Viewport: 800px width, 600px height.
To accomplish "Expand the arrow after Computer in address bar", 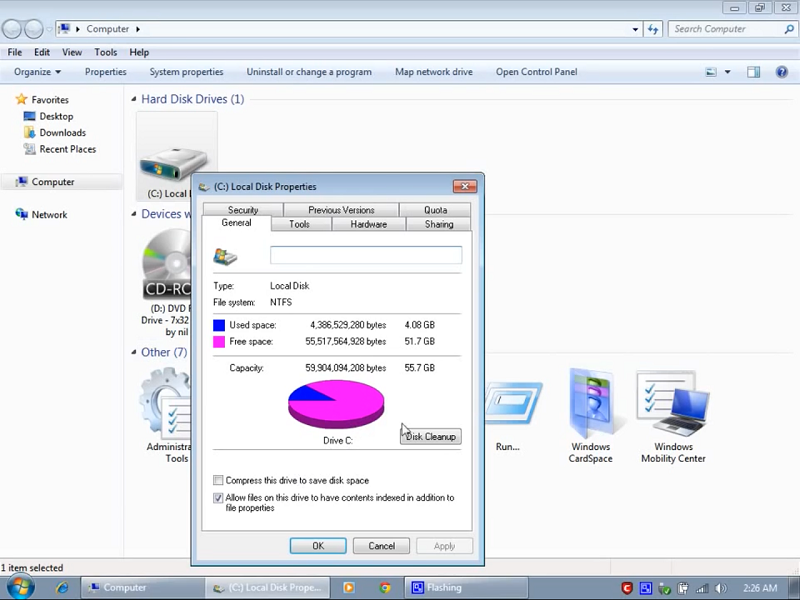I will pyautogui.click(x=138, y=29).
